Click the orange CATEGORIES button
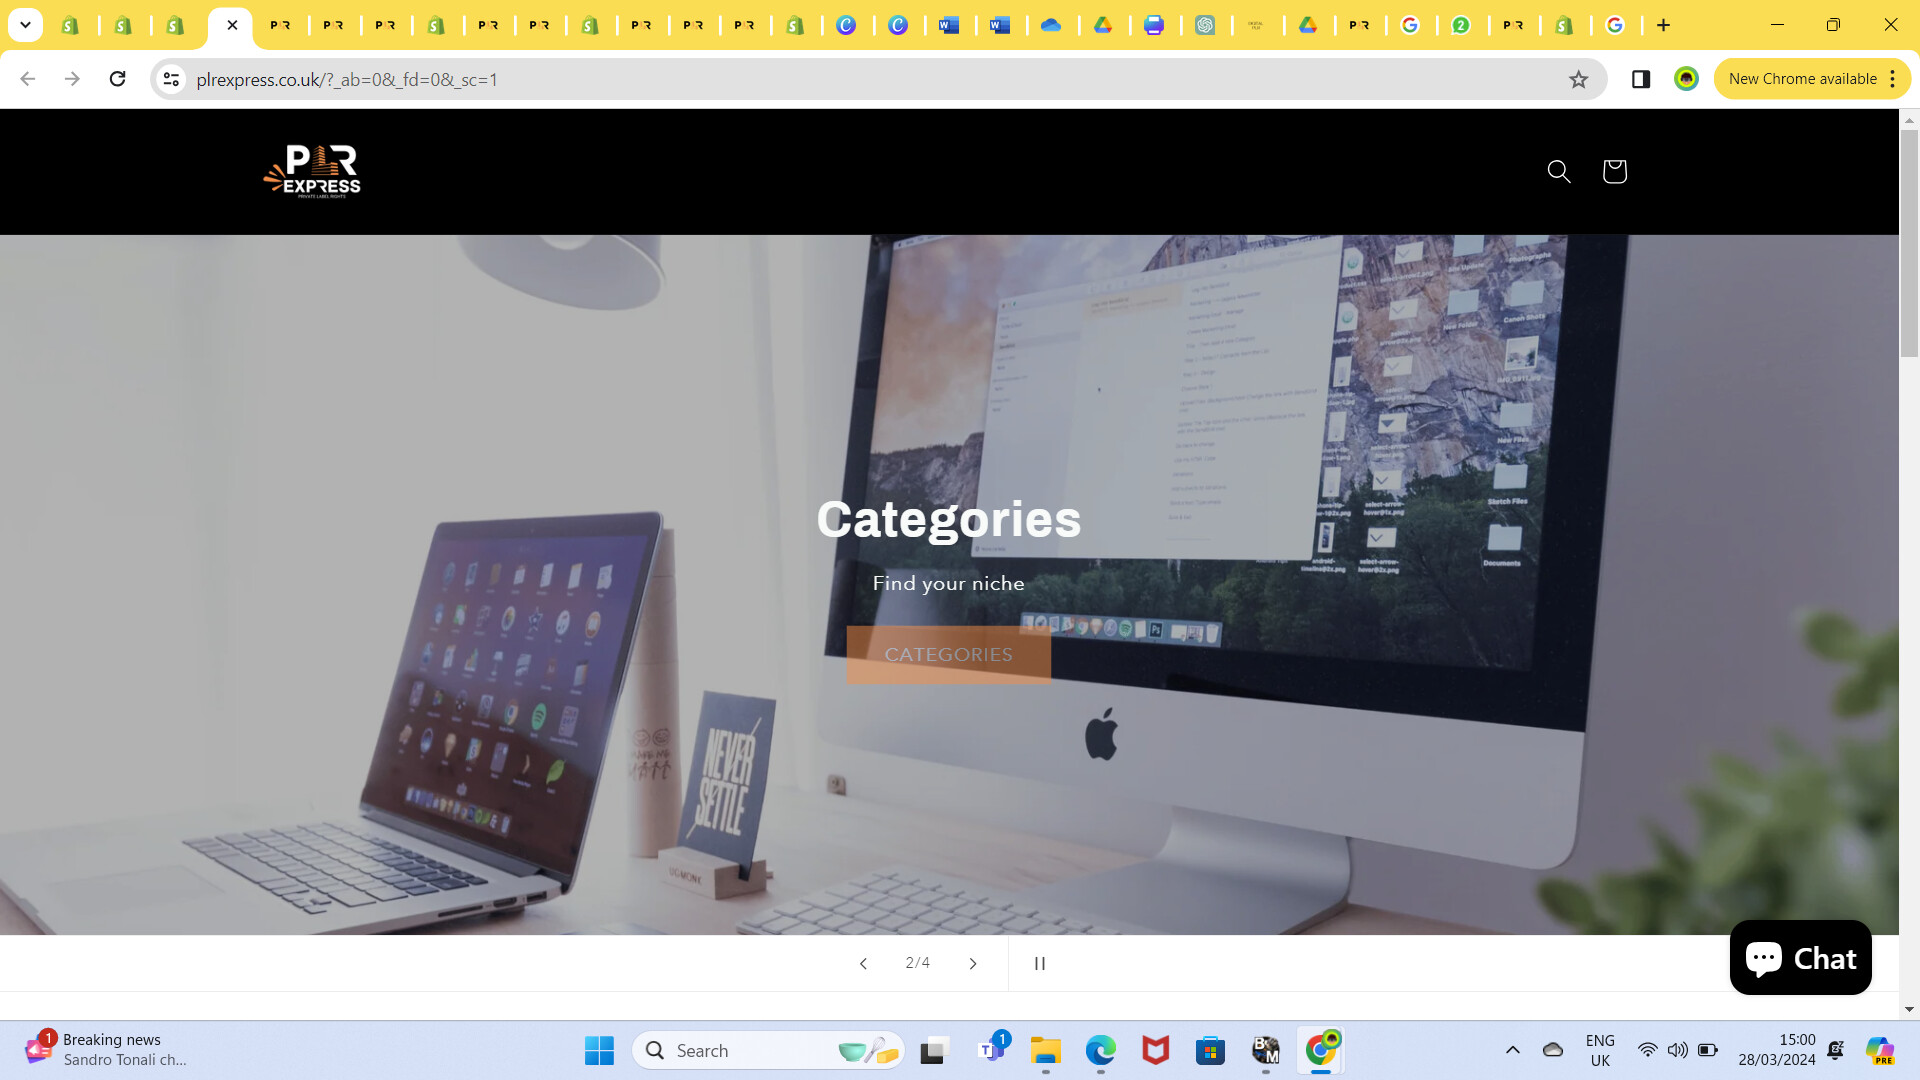 click(948, 654)
